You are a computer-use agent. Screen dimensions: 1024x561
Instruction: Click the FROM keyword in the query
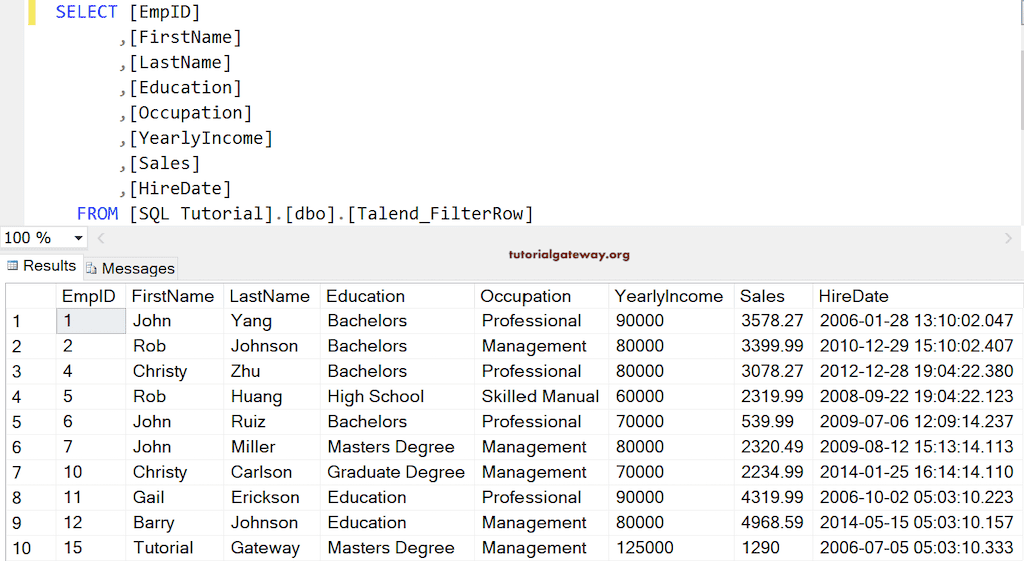click(97, 214)
